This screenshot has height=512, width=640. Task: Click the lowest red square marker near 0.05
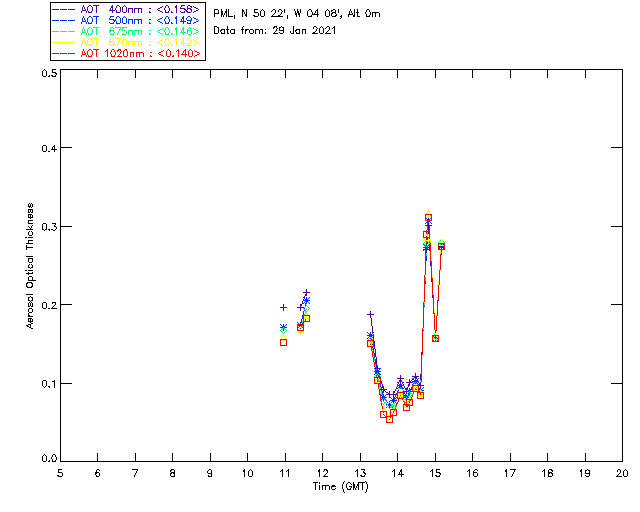[x=389, y=419]
